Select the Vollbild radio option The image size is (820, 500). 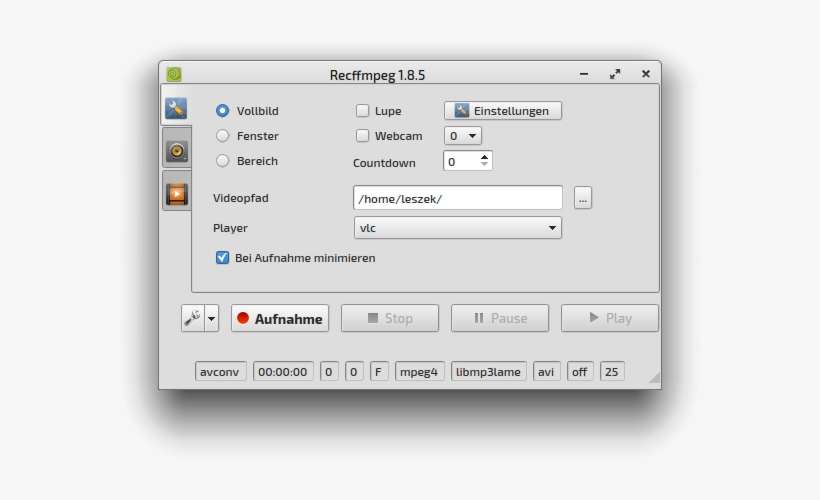[222, 110]
